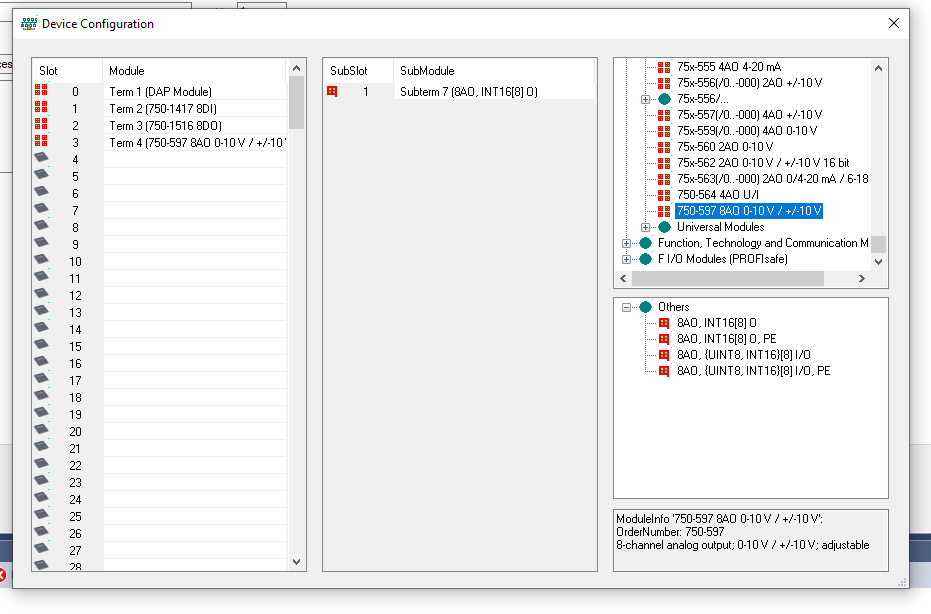Click the module tree horizontal scrollbar thumb

(728, 278)
